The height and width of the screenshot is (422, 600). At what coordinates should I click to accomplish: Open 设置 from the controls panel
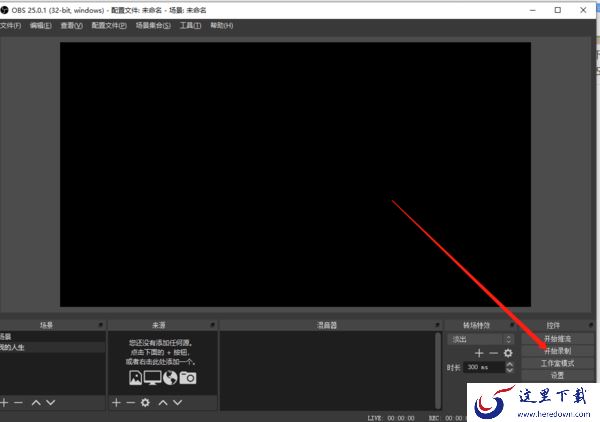pyautogui.click(x=558, y=375)
